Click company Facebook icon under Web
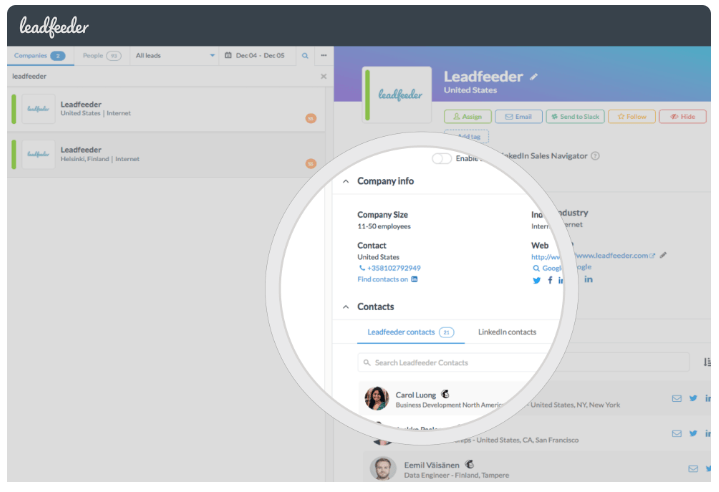Viewport: 719px width, 492px height. 550,280
